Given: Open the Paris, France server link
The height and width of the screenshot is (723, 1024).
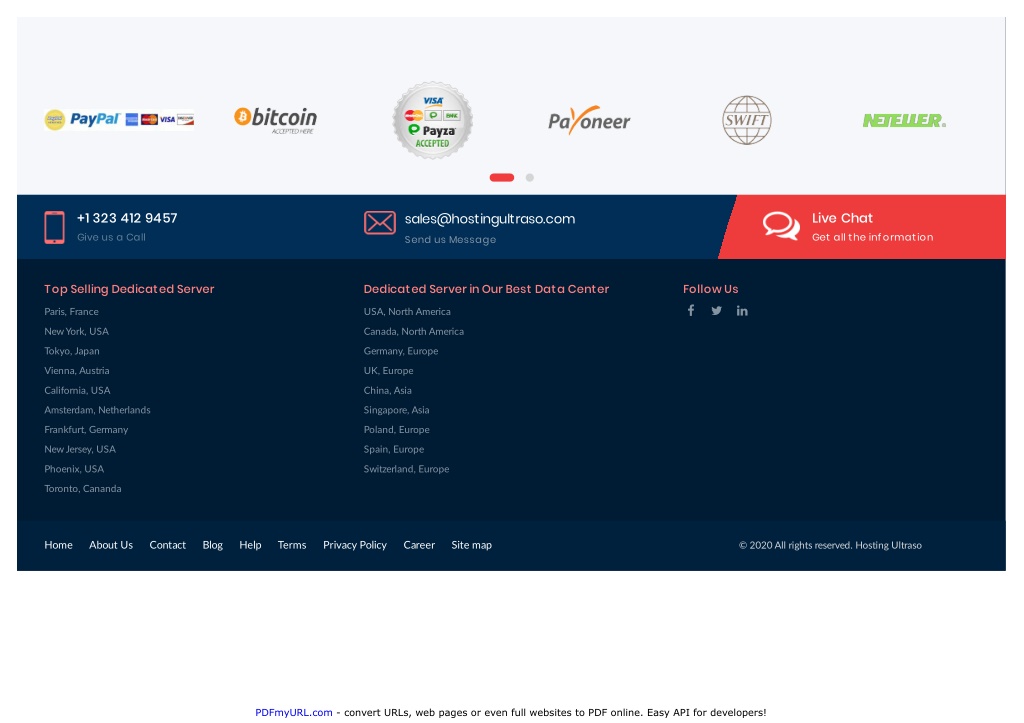Looking at the screenshot, I should pyautogui.click(x=71, y=312).
